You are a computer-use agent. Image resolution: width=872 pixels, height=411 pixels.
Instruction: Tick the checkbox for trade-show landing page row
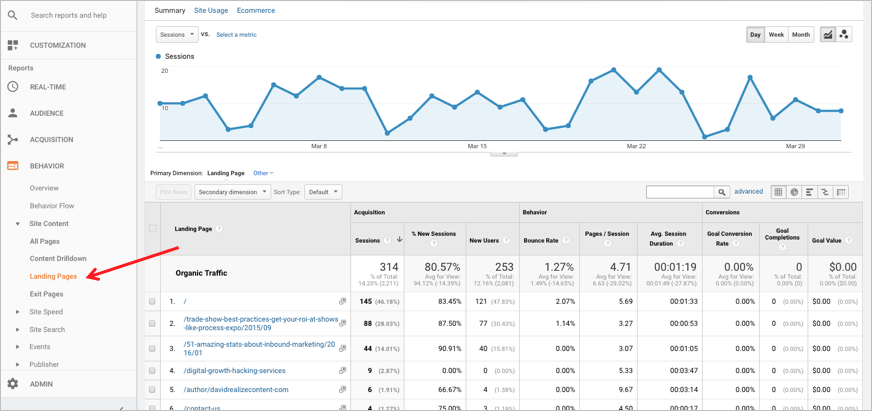[x=153, y=324]
